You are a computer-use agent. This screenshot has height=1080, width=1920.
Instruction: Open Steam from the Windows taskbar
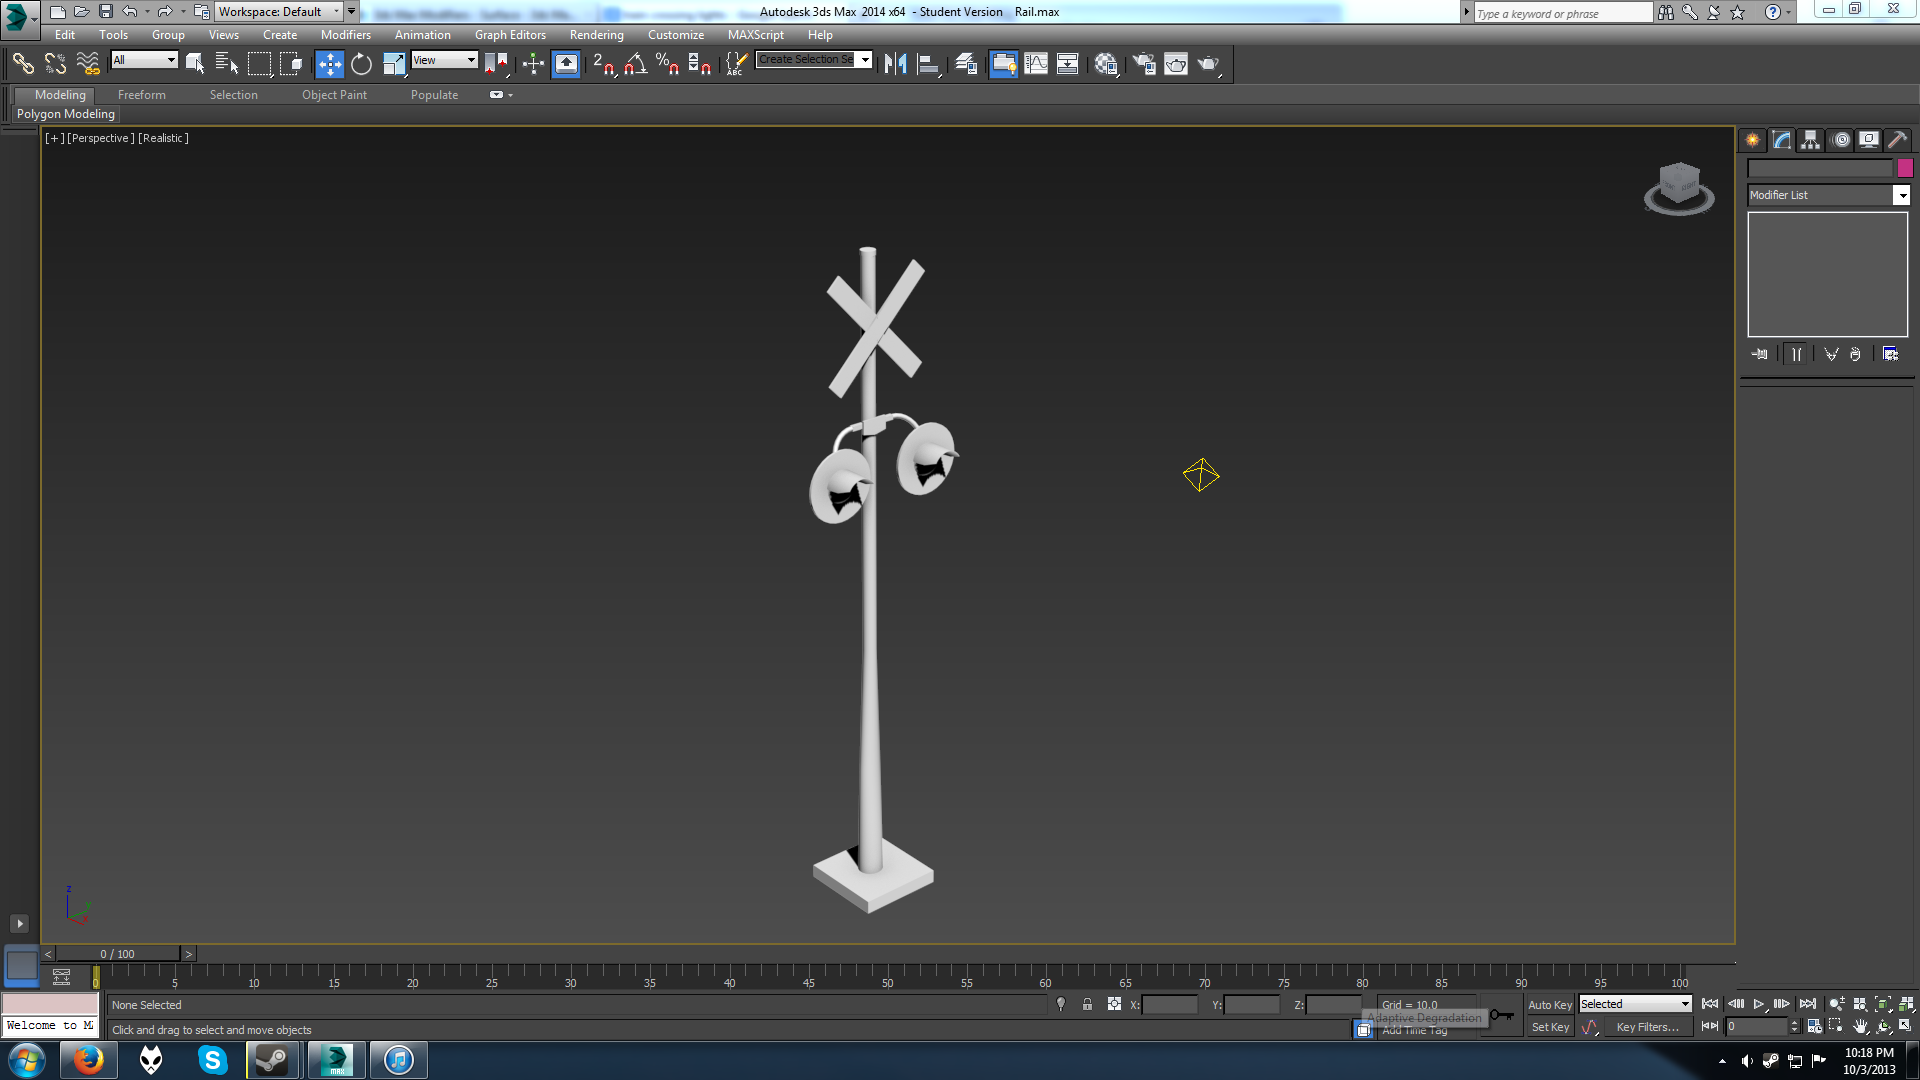point(273,1060)
